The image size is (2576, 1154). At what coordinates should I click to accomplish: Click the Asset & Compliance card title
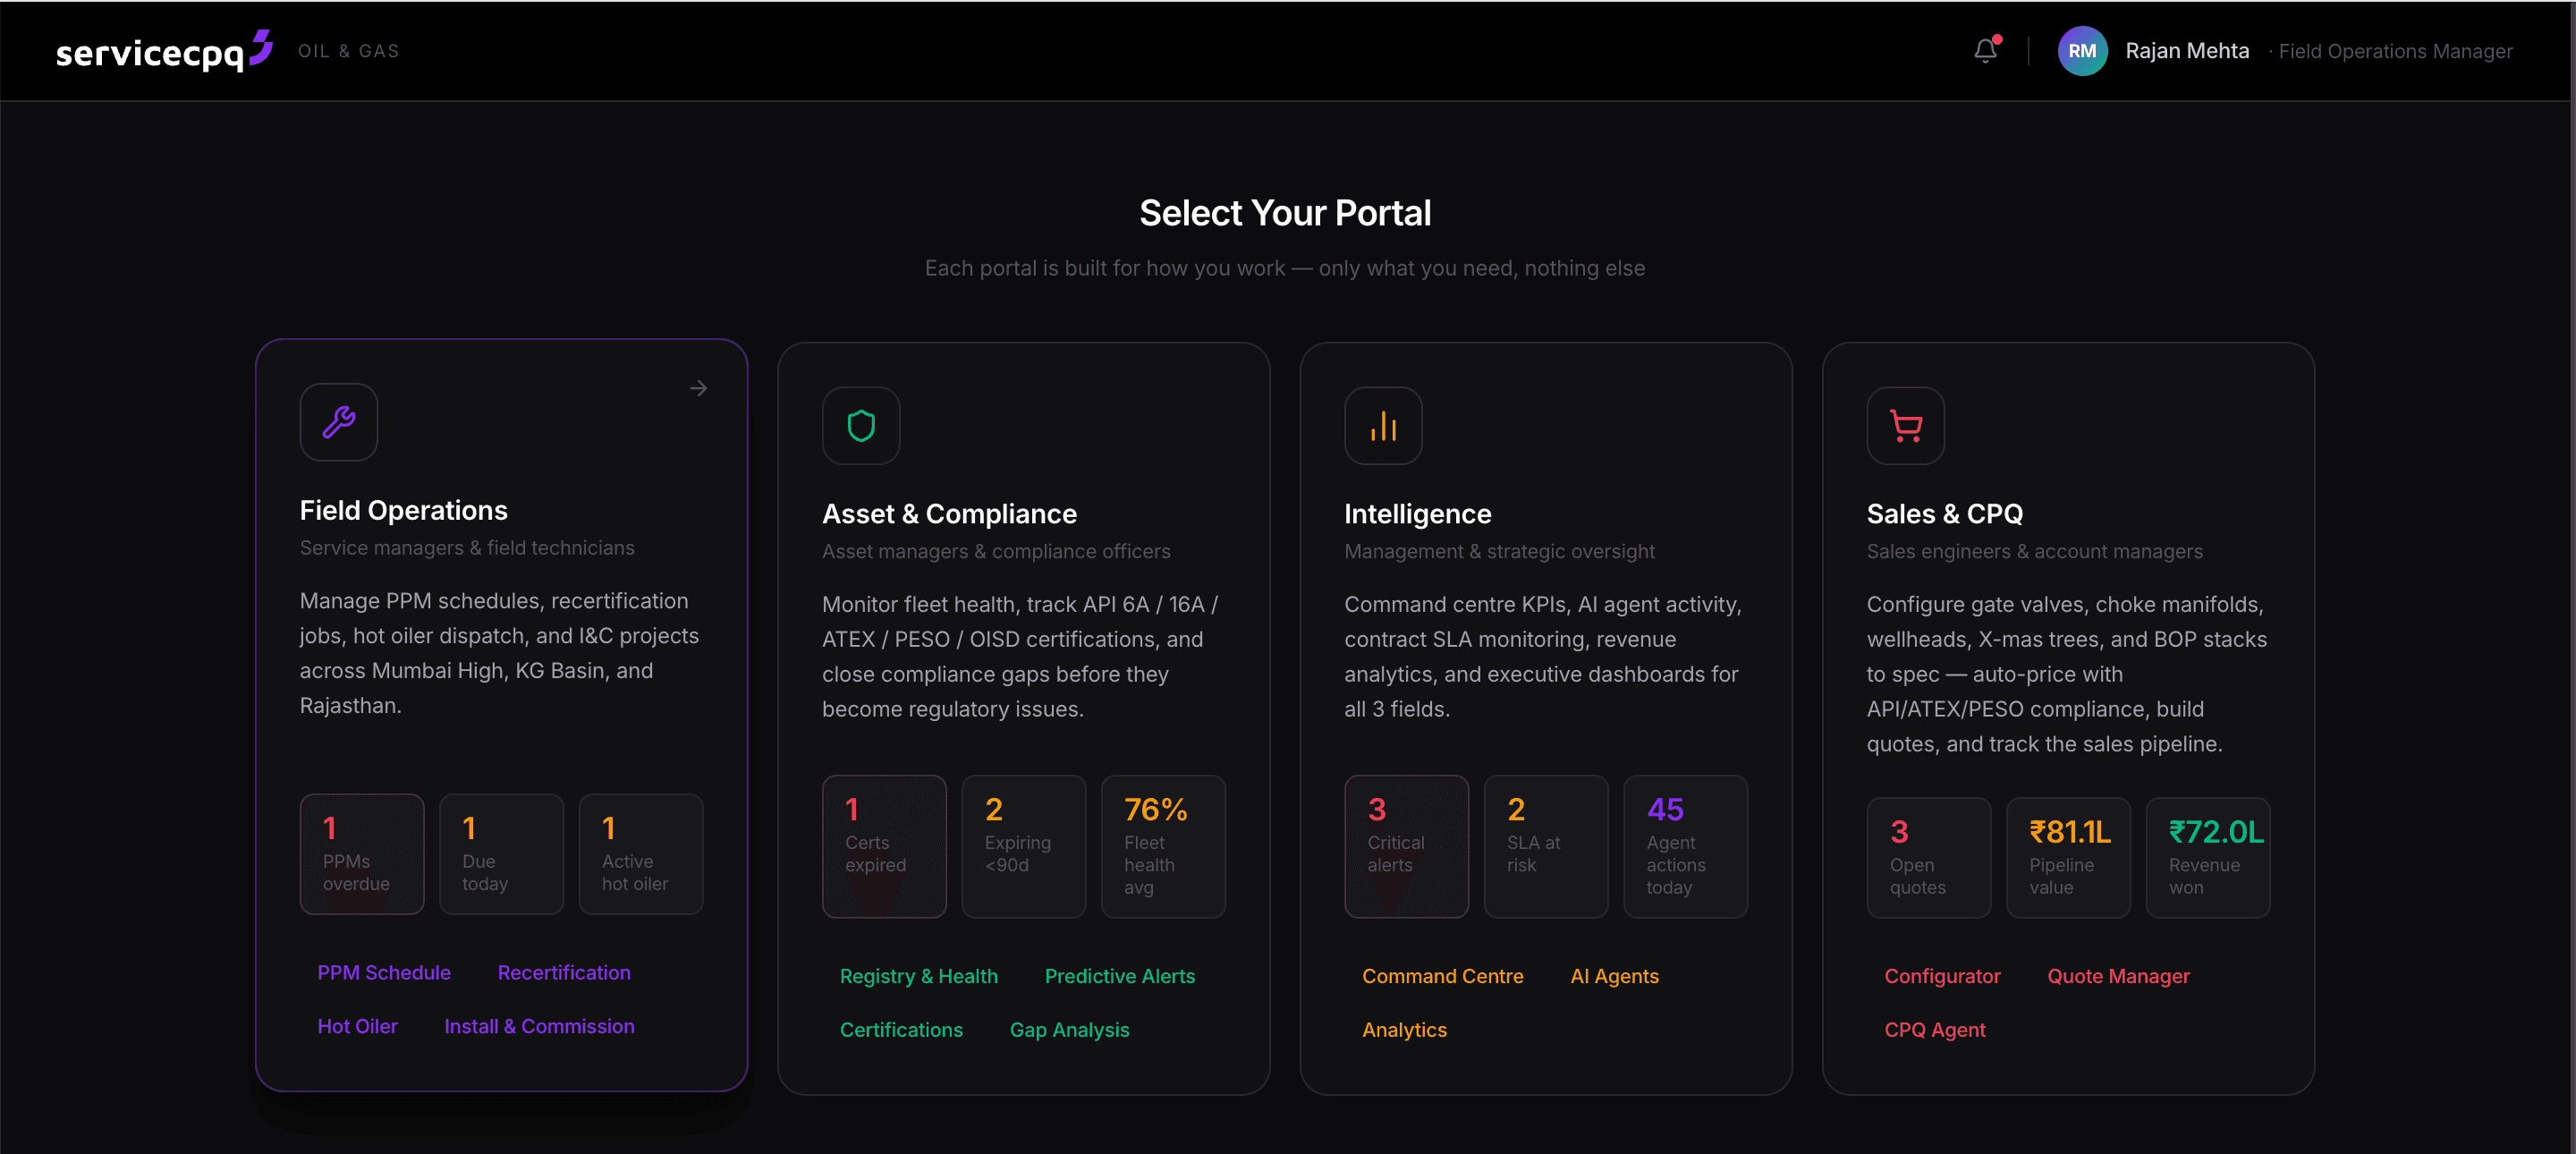(x=949, y=514)
